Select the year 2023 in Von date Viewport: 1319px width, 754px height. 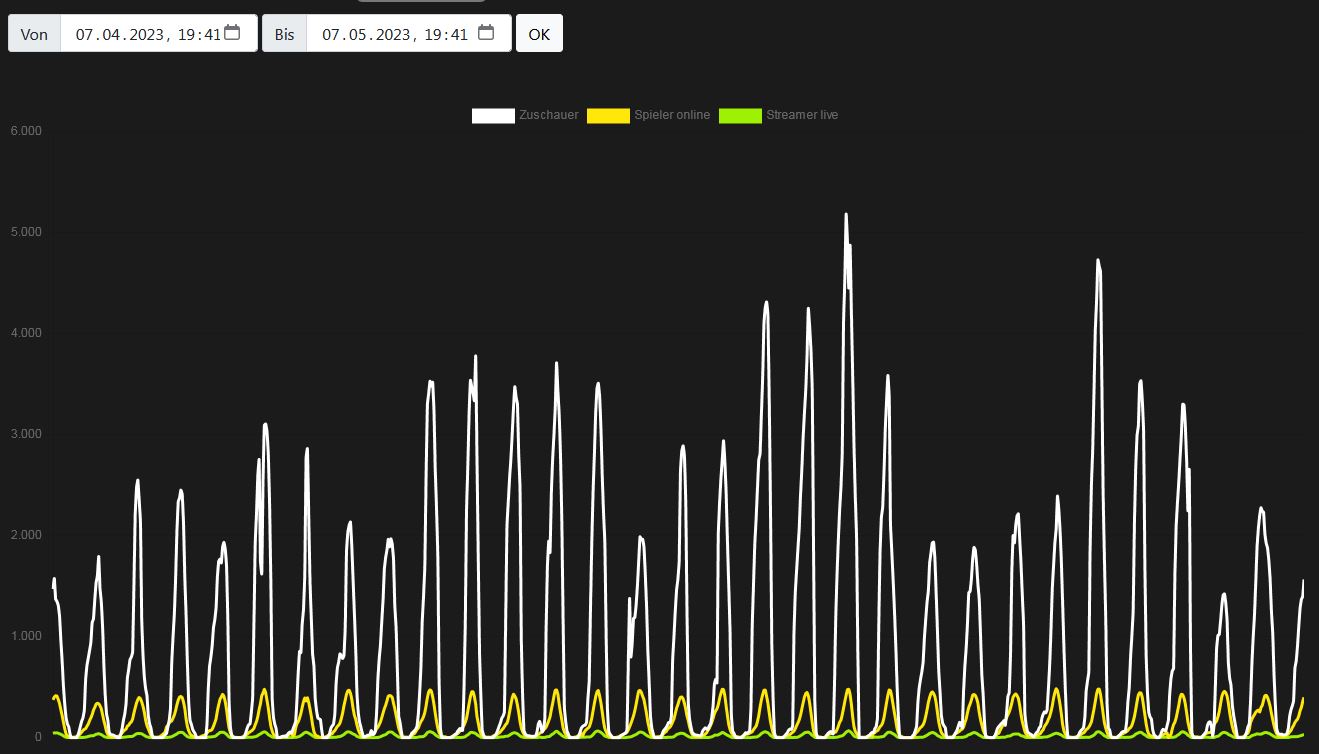click(144, 34)
